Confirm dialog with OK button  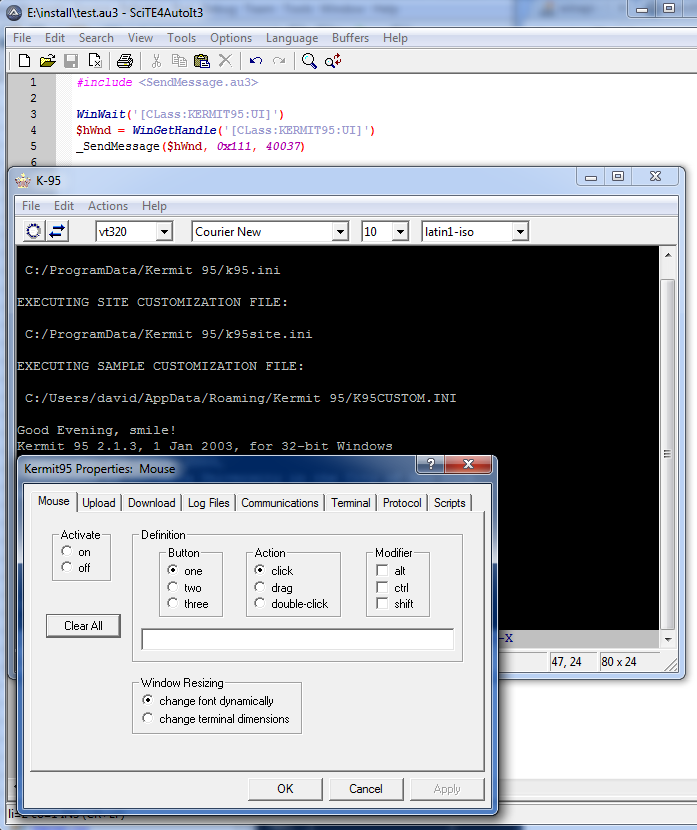coord(285,789)
